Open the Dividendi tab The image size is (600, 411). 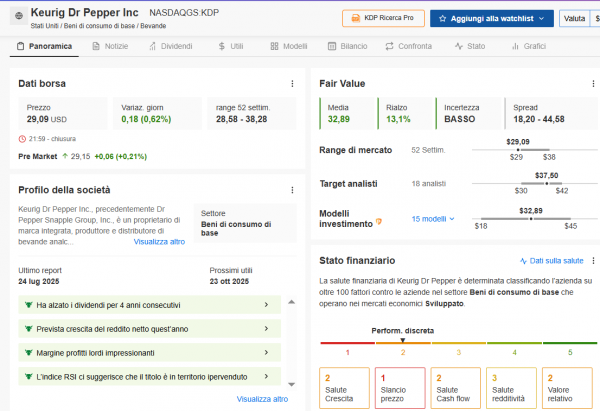(x=171, y=46)
